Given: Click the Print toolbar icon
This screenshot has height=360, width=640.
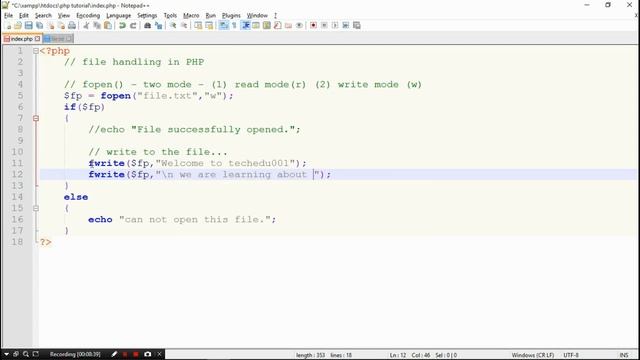Looking at the screenshot, I should (72, 26).
